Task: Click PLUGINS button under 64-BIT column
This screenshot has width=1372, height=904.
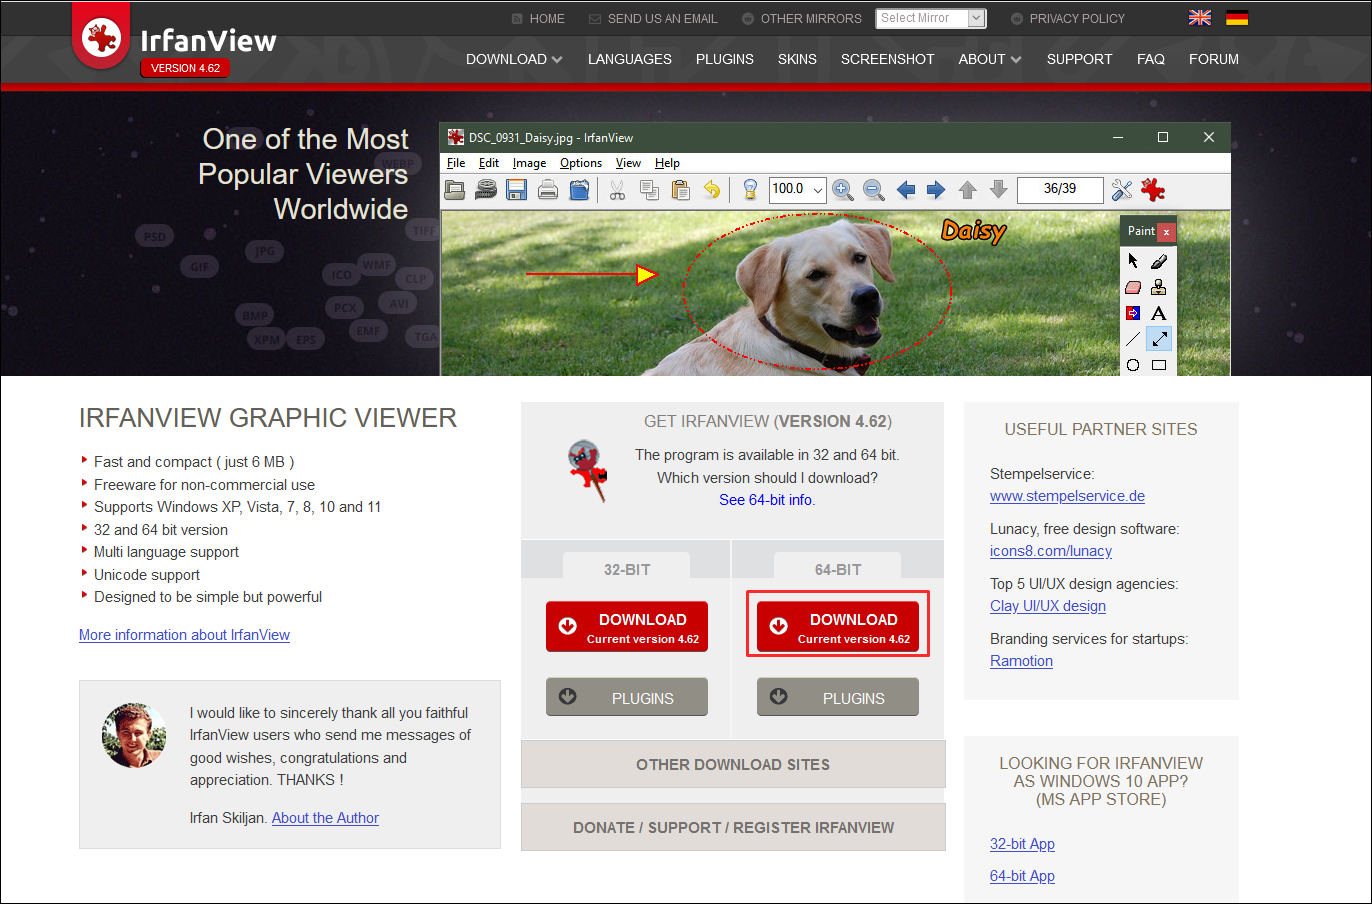Action: click(x=838, y=697)
